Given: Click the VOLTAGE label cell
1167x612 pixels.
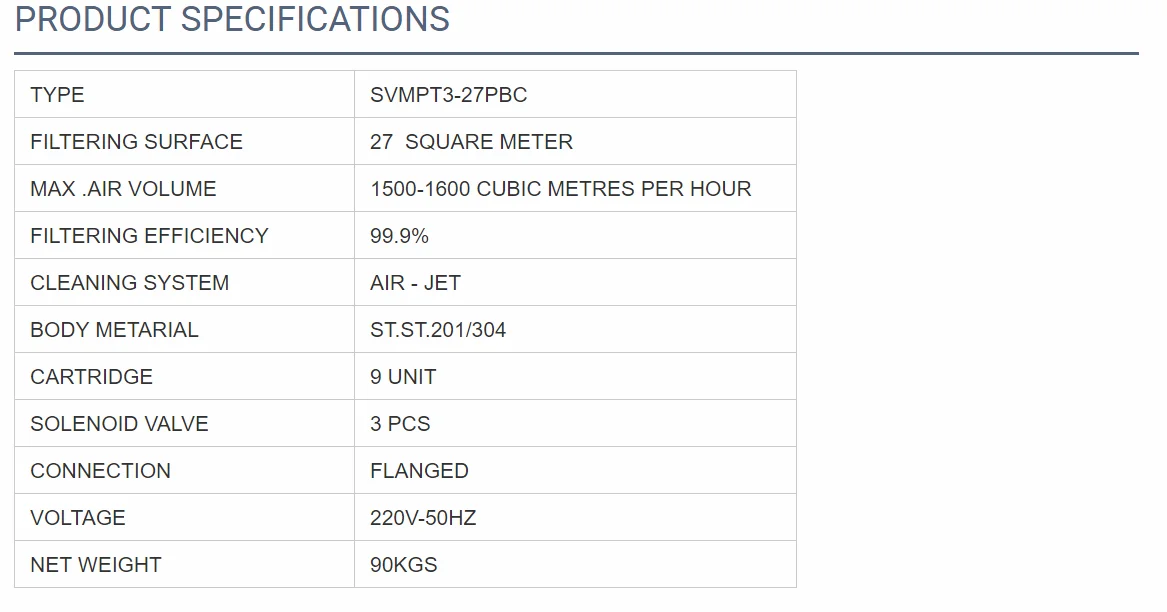Looking at the screenshot, I should click(78, 518).
